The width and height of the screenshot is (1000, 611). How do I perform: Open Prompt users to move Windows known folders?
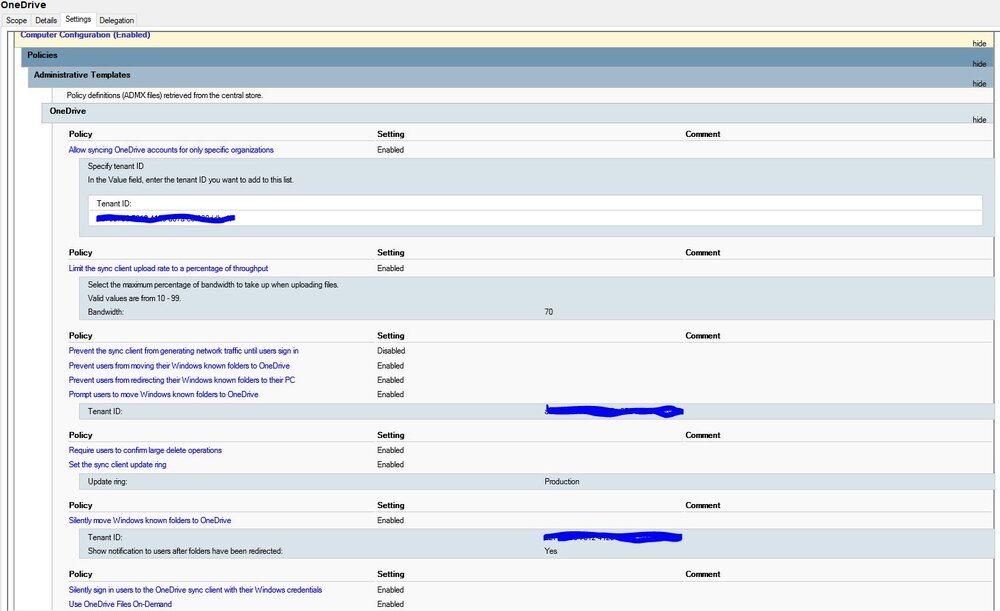coord(163,395)
